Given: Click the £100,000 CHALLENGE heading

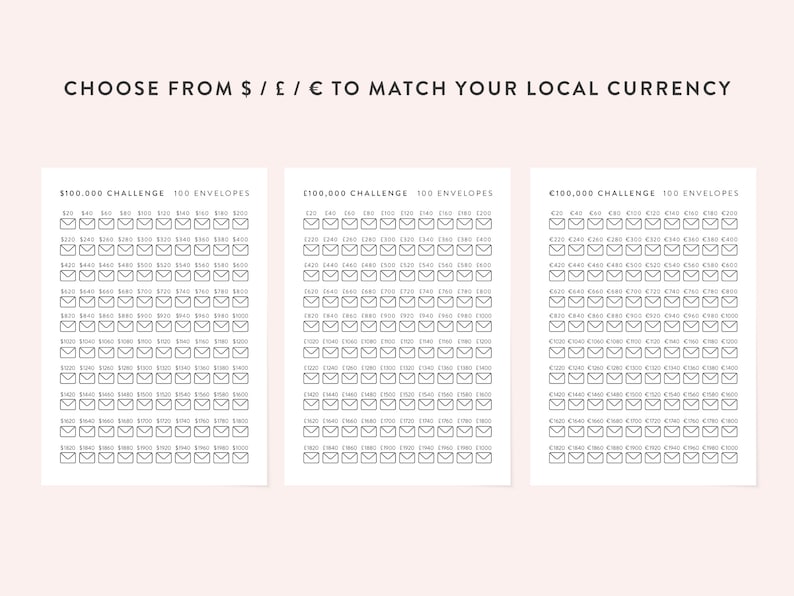Looking at the screenshot, I should (355, 193).
